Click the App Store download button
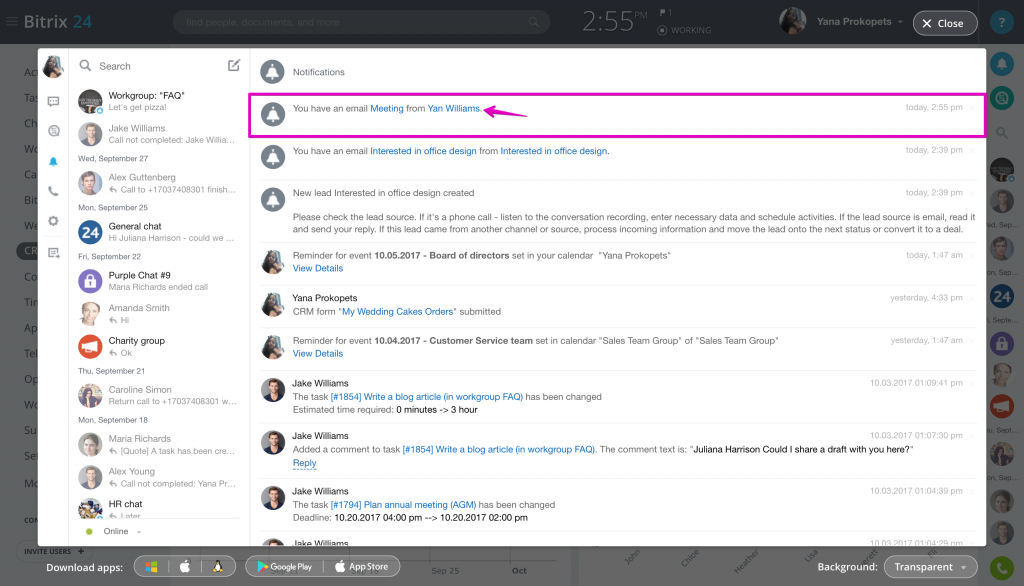The image size is (1024, 586). (361, 566)
